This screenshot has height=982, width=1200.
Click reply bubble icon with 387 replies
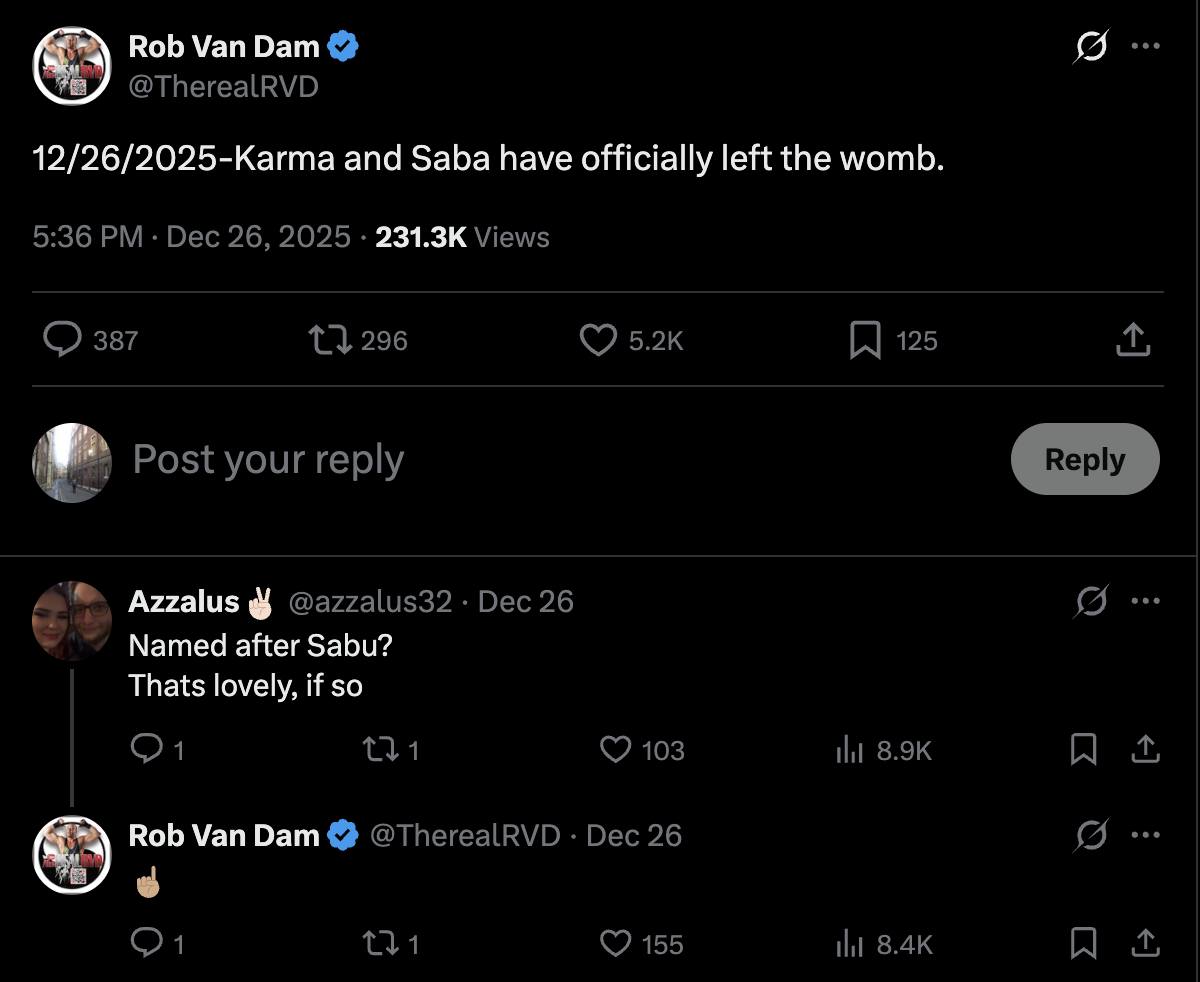coord(63,340)
